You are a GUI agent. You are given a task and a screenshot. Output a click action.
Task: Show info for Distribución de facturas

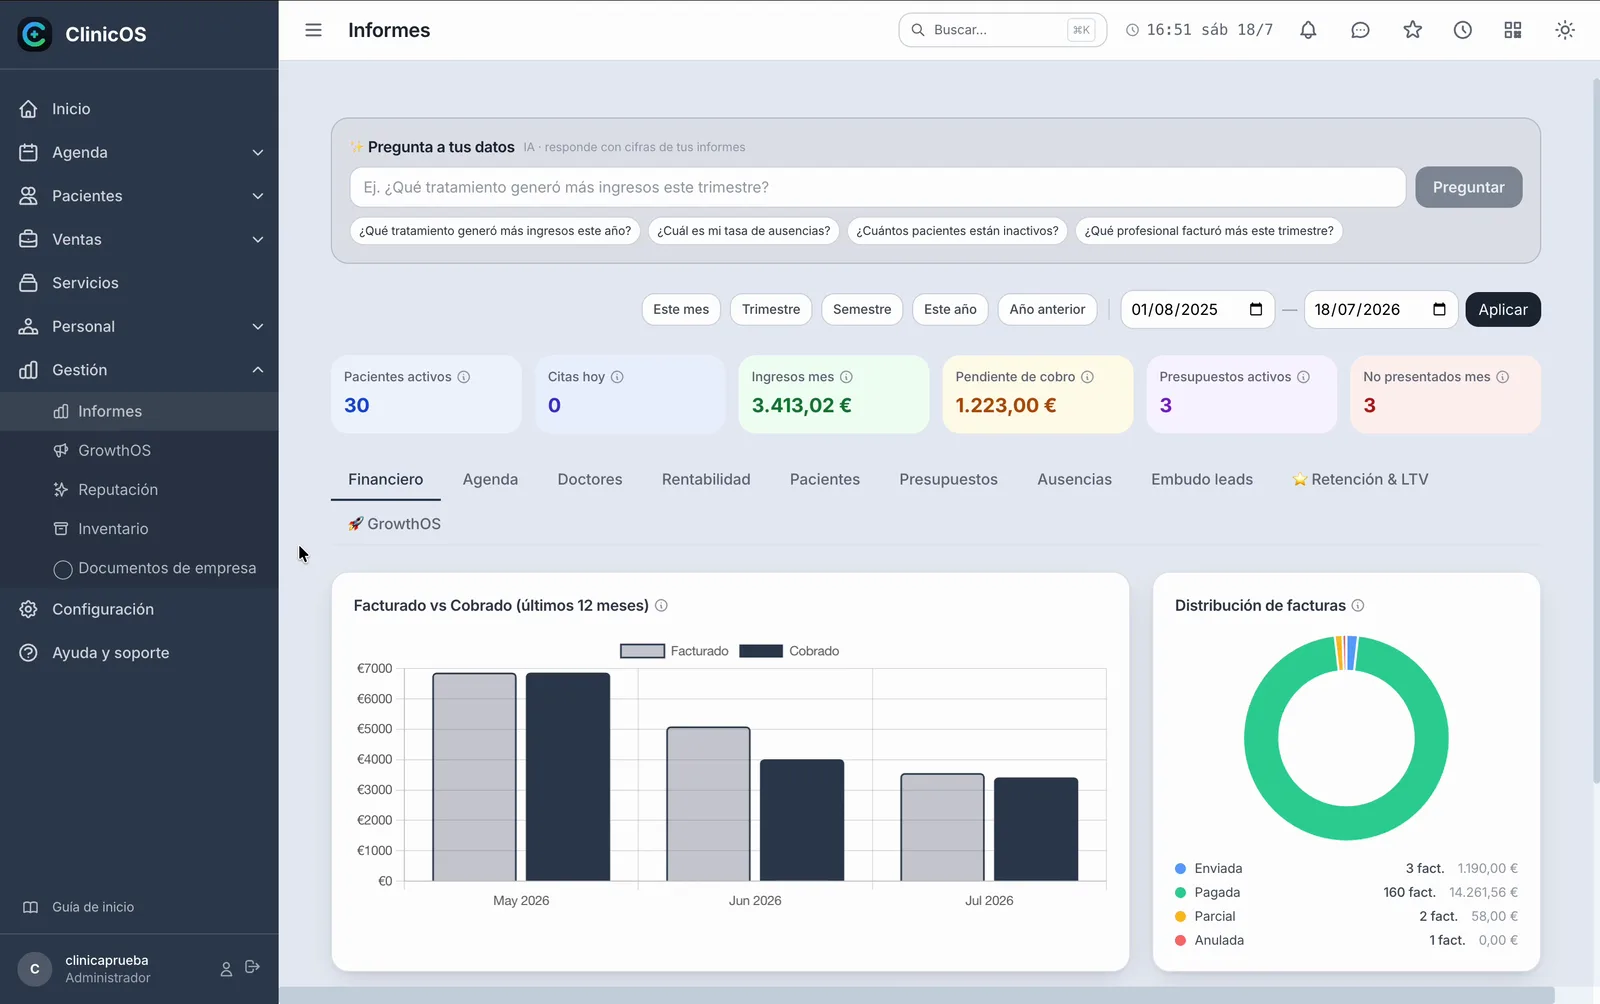(x=1358, y=606)
